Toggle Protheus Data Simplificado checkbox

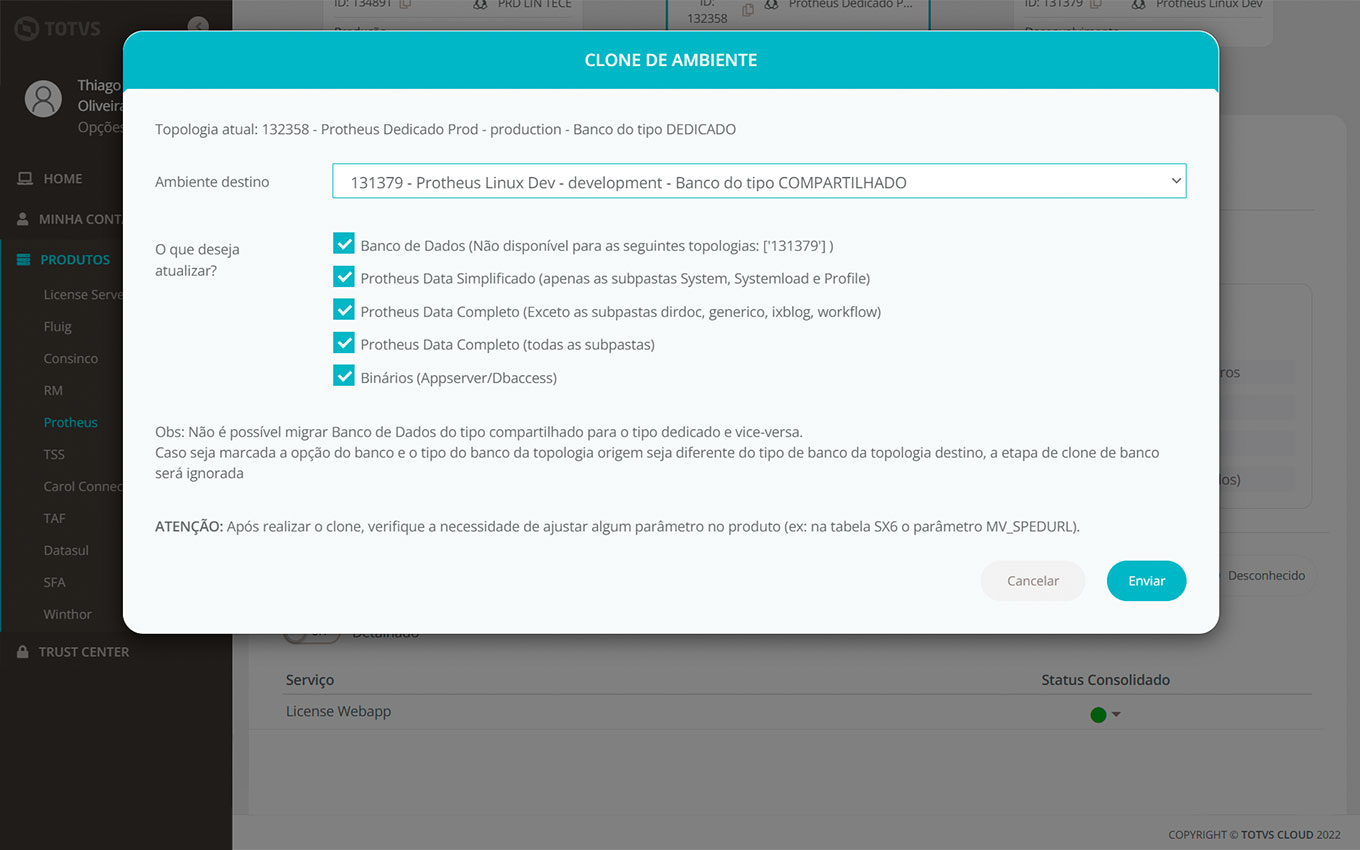(344, 277)
